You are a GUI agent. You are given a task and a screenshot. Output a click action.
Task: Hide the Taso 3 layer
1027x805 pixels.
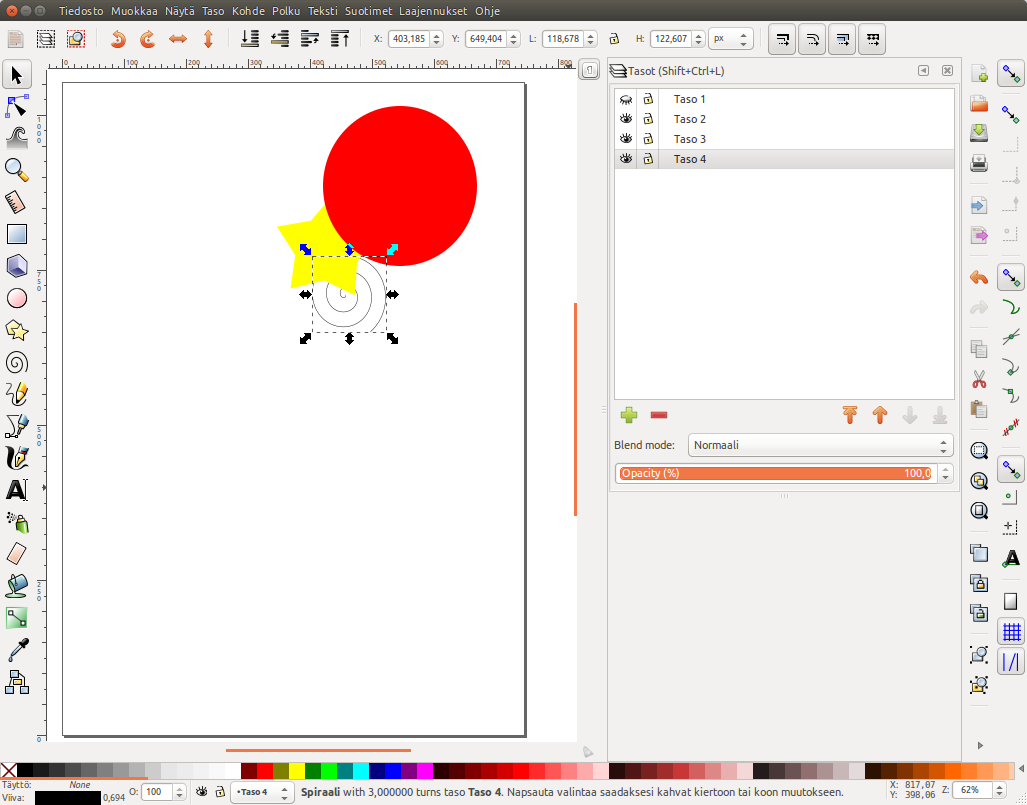[x=626, y=139]
